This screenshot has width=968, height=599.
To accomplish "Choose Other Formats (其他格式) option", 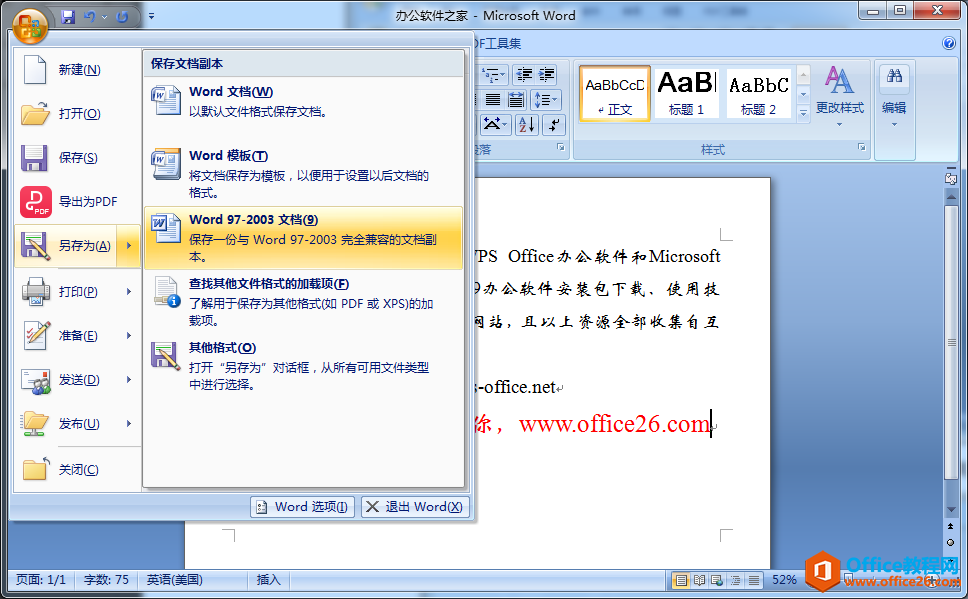I will pyautogui.click(x=303, y=366).
